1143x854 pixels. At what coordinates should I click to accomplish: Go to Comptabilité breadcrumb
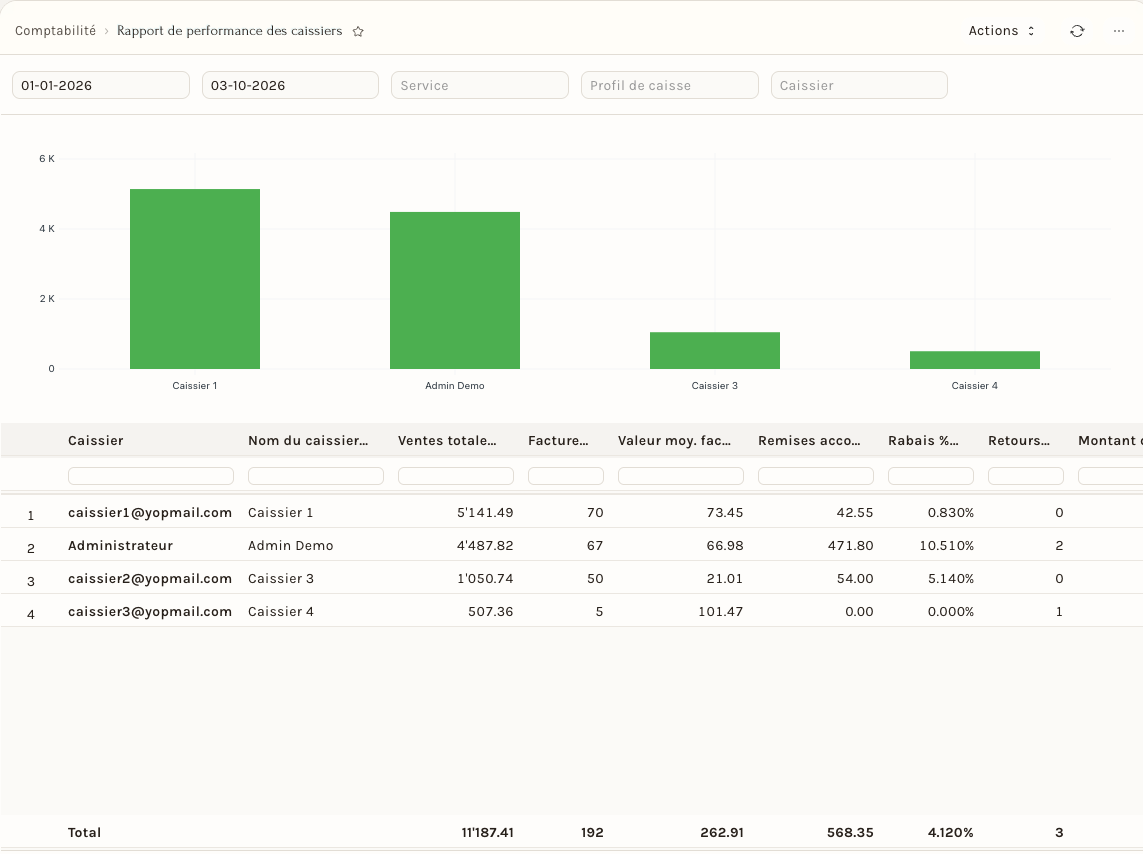(x=55, y=31)
